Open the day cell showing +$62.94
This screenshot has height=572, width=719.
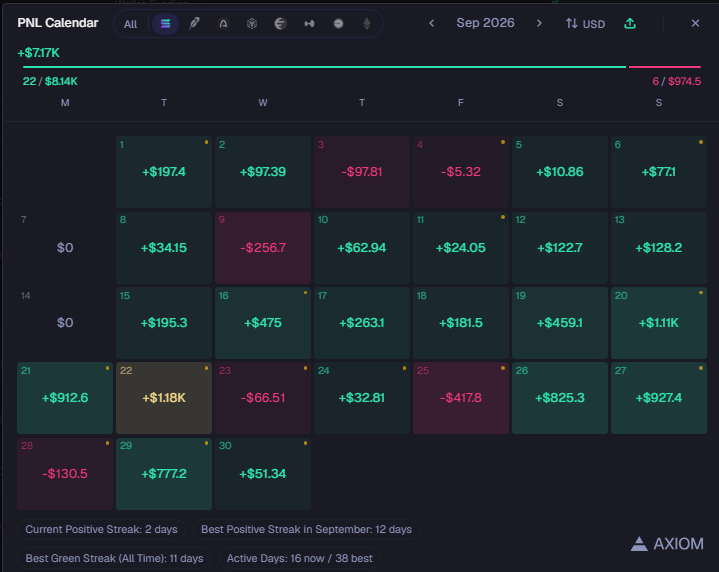pyautogui.click(x=362, y=248)
